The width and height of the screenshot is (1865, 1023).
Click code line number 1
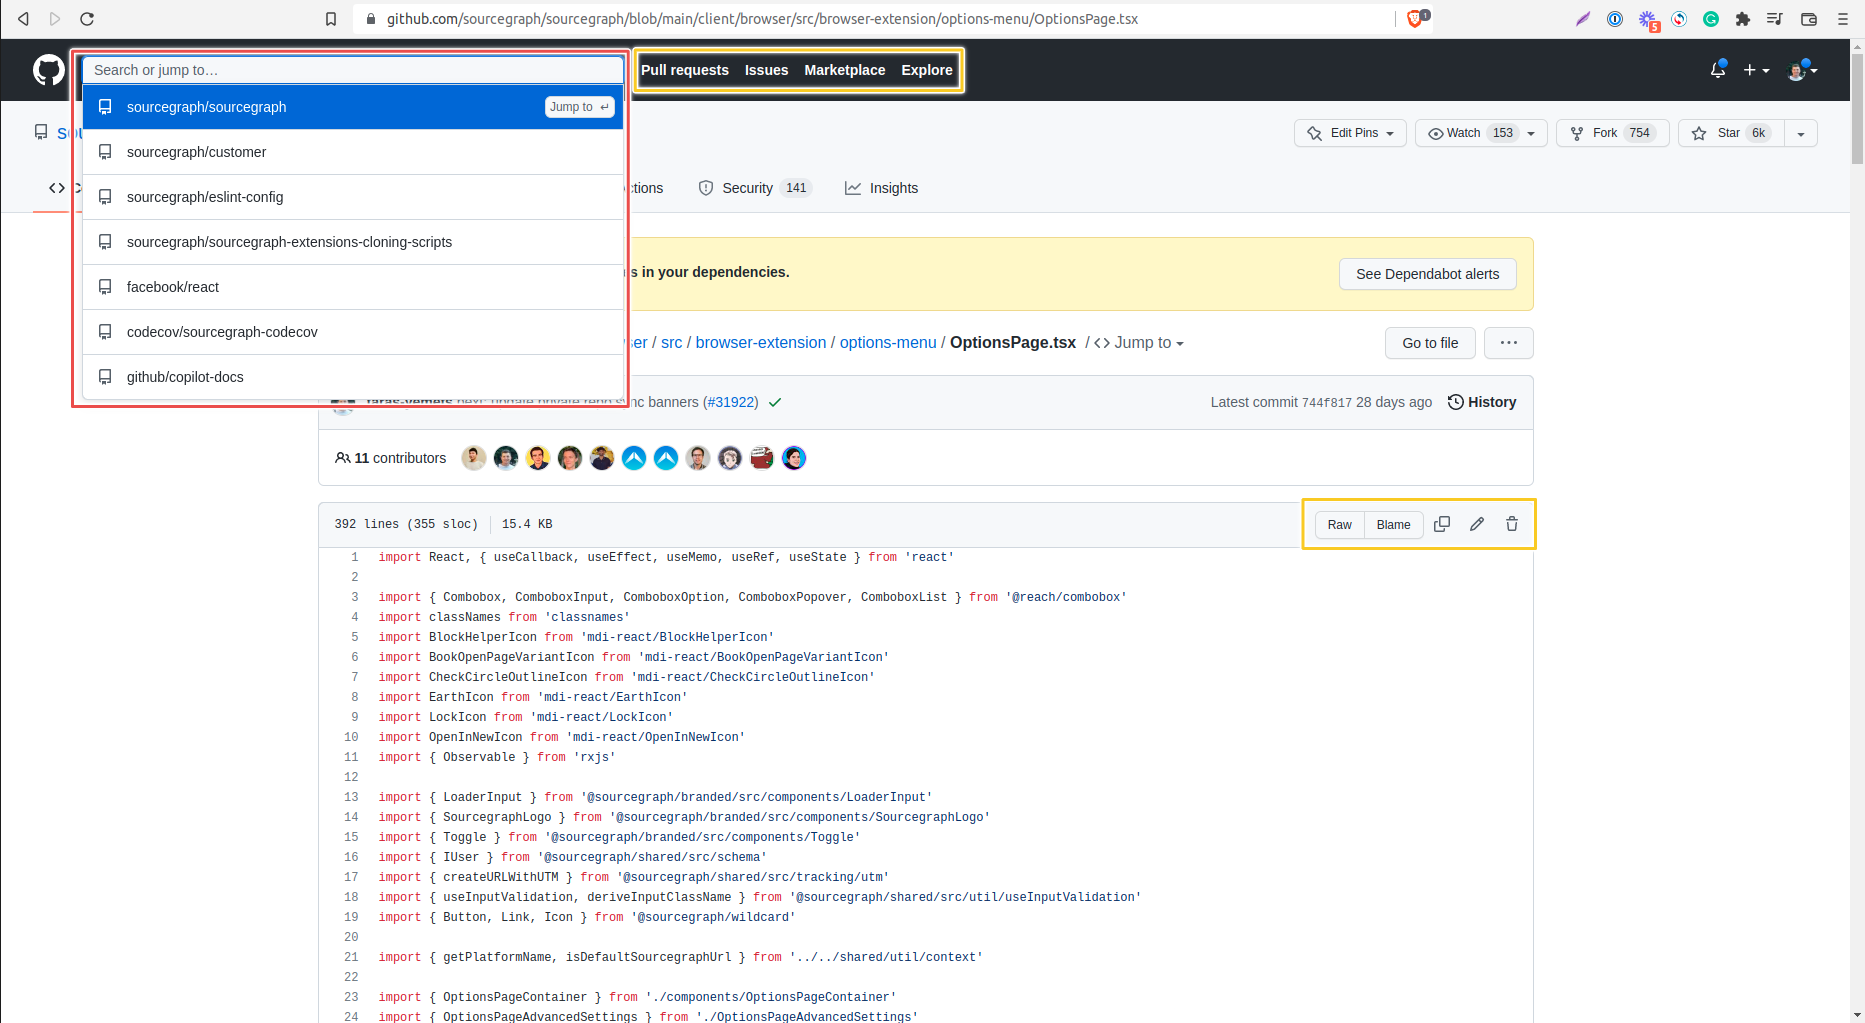[354, 557]
